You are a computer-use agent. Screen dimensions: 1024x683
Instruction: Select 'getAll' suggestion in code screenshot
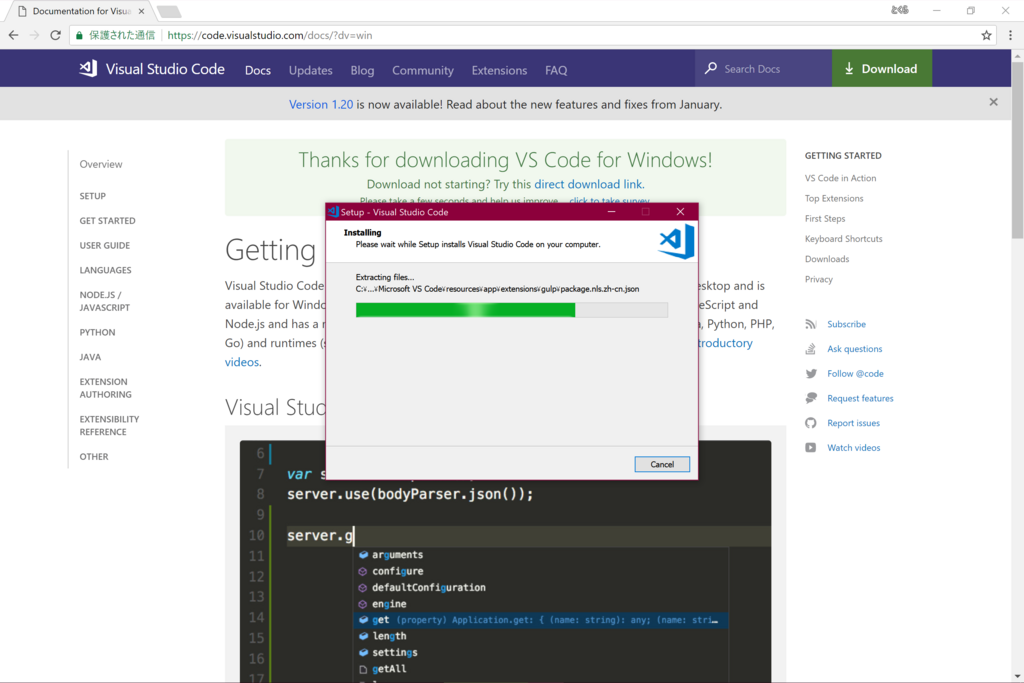(389, 669)
